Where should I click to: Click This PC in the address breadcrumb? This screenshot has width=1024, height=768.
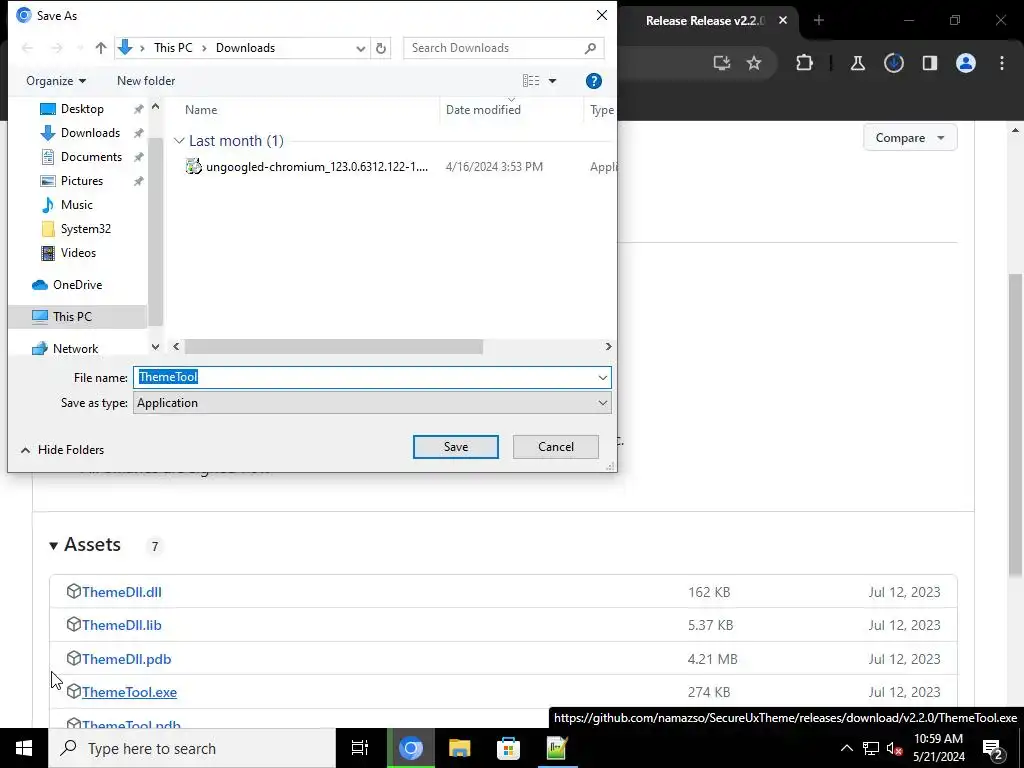(173, 48)
